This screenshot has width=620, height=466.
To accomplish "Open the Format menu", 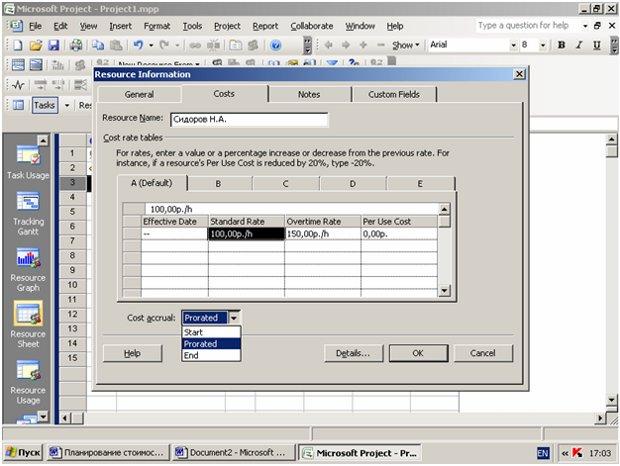I will click(157, 26).
